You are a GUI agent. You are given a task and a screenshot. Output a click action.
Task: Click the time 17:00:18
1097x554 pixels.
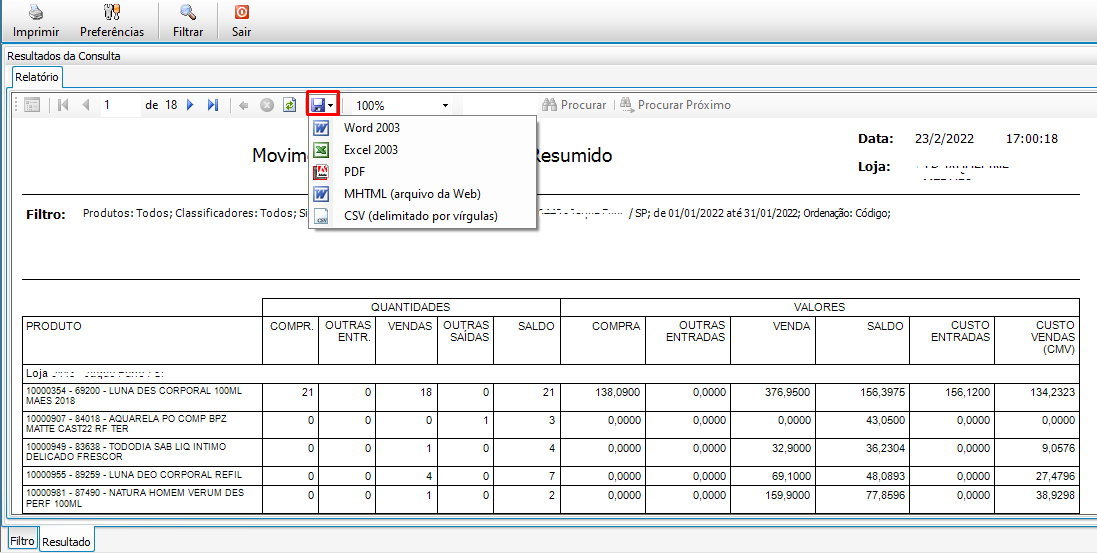pyautogui.click(x=1032, y=138)
